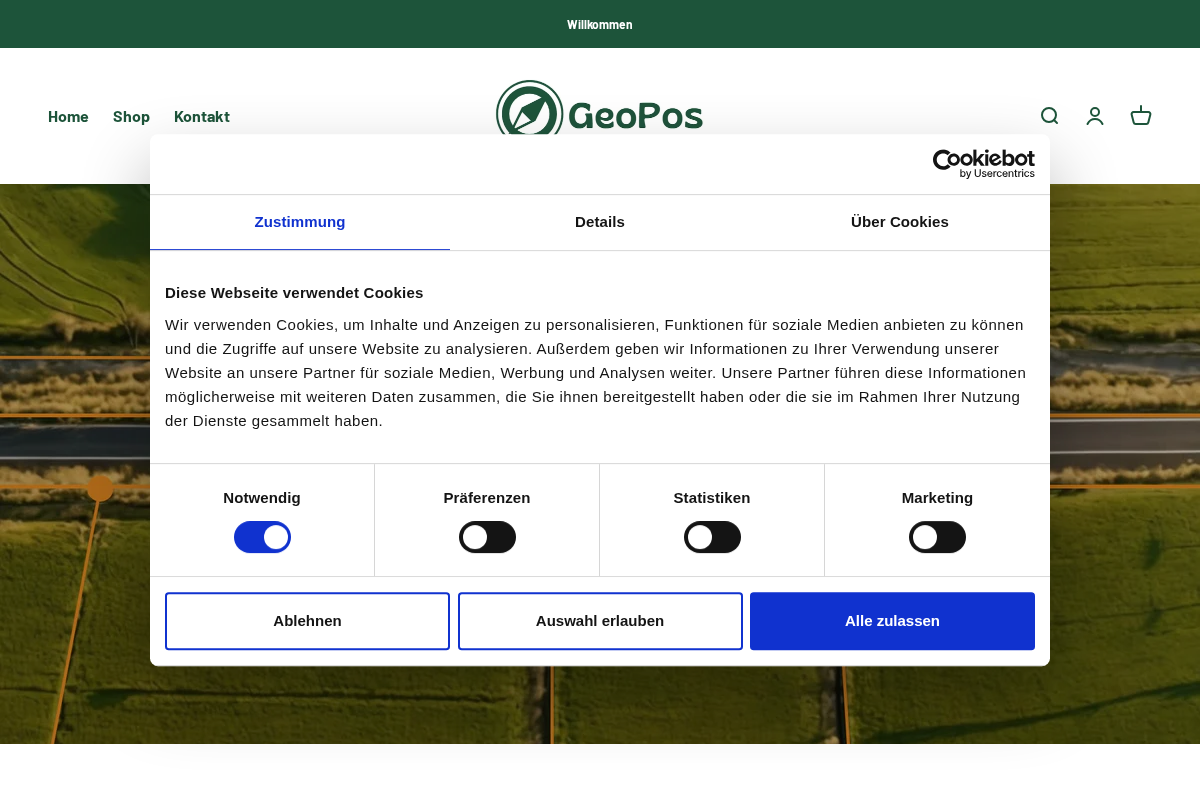Click the Cookiebot by Usercentrics logo
The width and height of the screenshot is (1200, 800).
[984, 164]
